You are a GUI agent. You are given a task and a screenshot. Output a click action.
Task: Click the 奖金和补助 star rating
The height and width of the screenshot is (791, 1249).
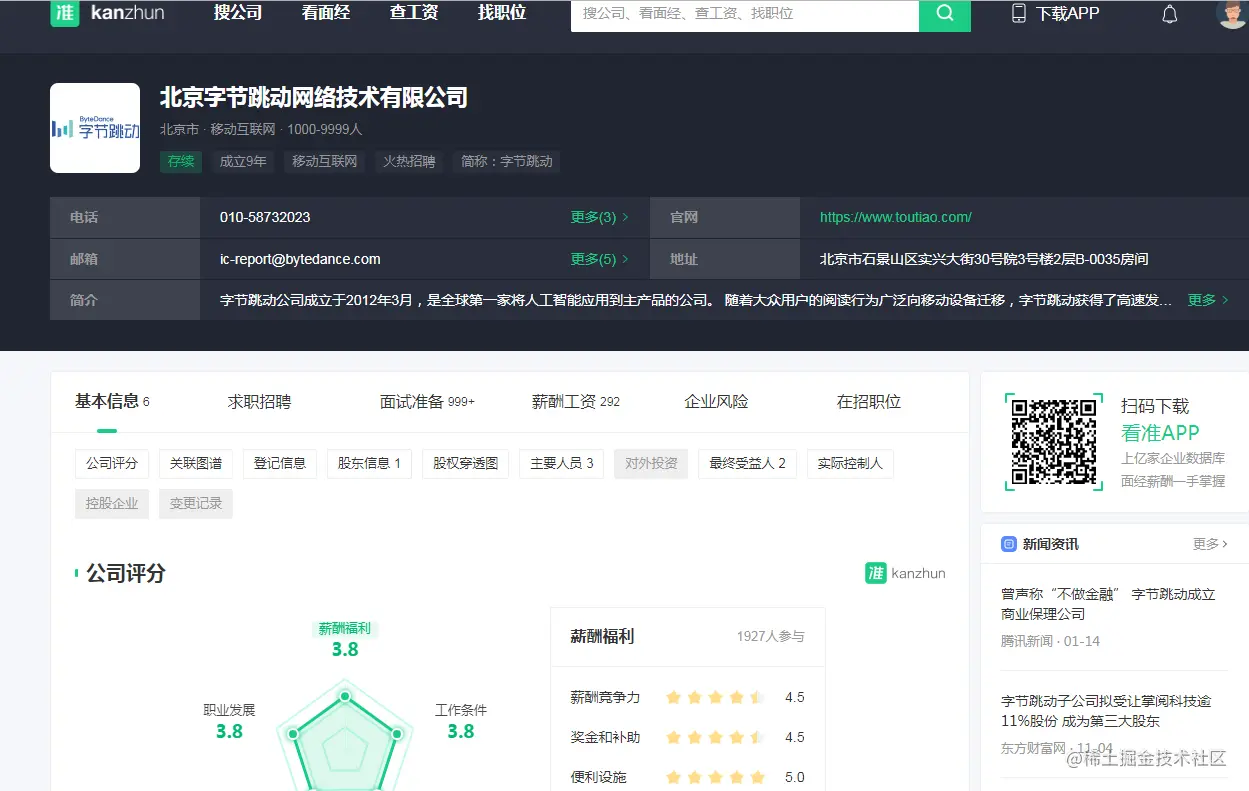[x=715, y=737]
